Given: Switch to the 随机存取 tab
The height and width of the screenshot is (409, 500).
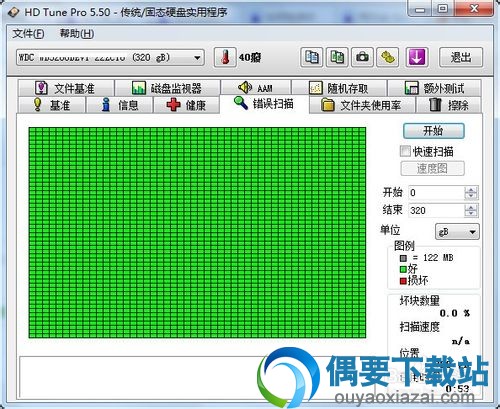Looking at the screenshot, I should coord(339,88).
